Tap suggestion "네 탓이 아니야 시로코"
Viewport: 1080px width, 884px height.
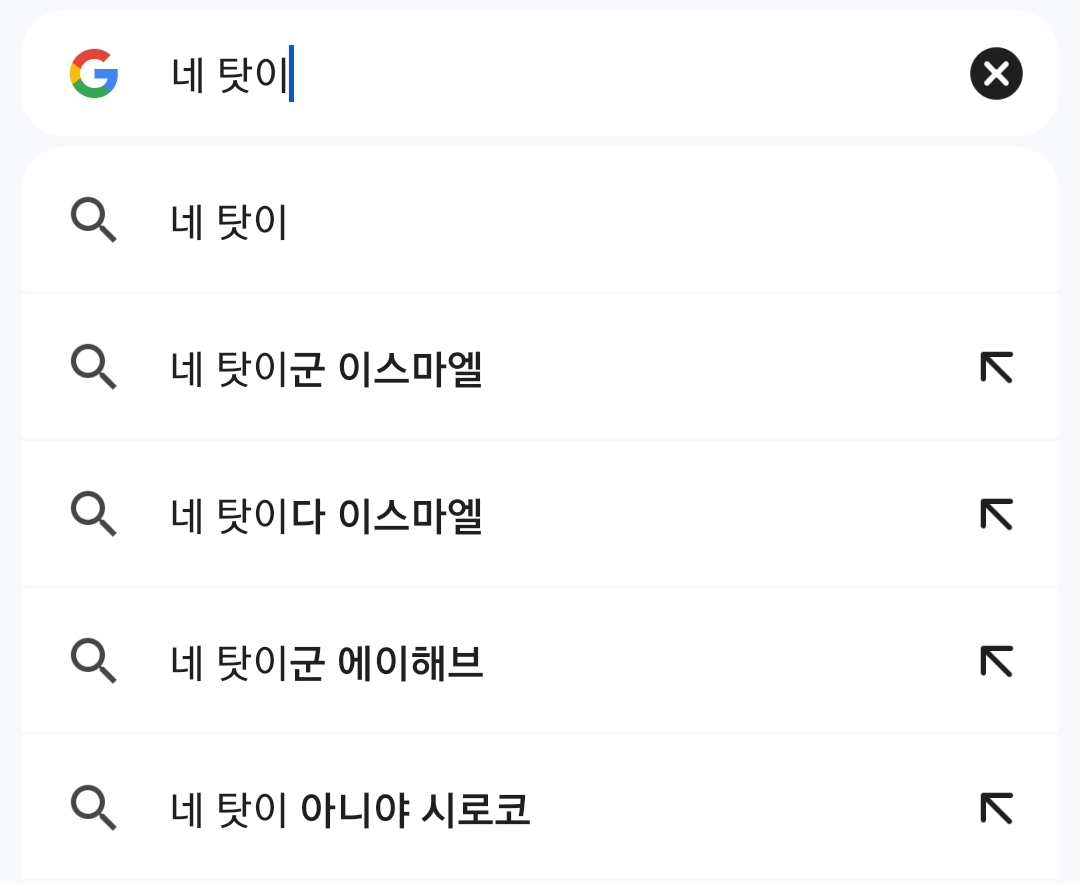tap(350, 809)
